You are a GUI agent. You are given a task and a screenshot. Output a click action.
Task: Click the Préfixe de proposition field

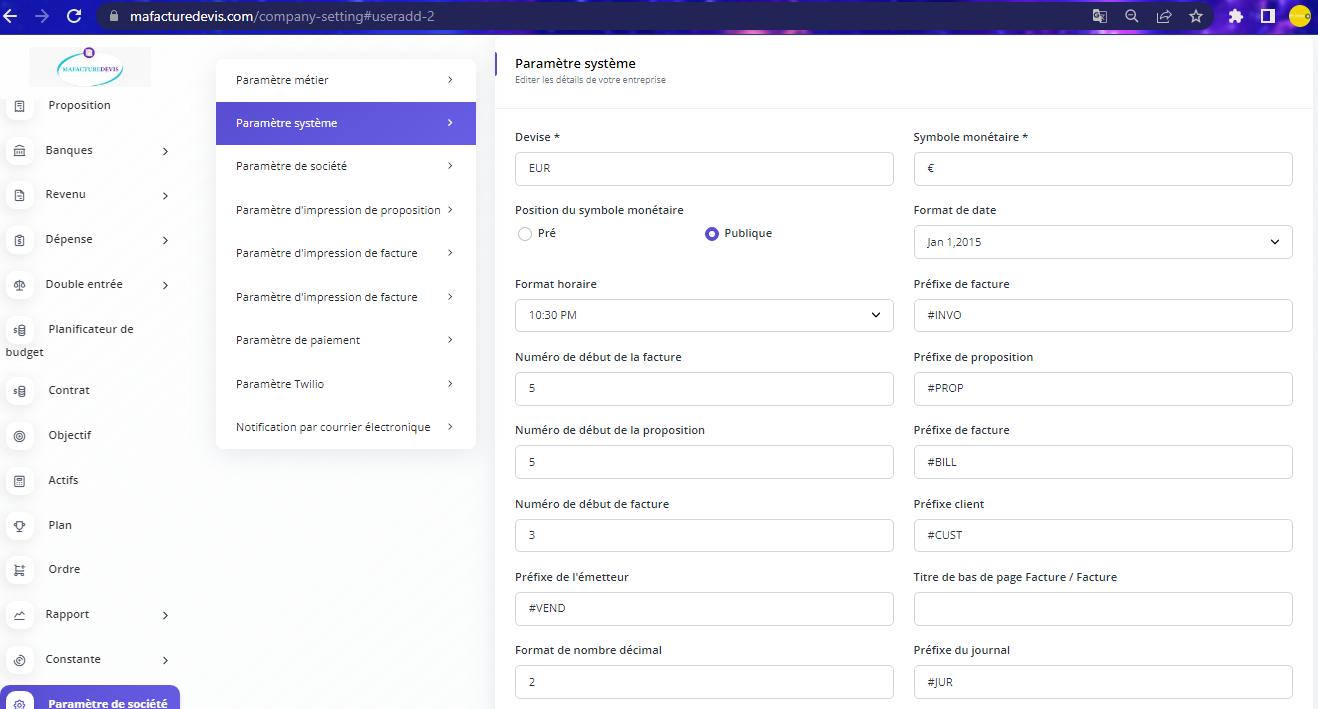[x=1103, y=389]
